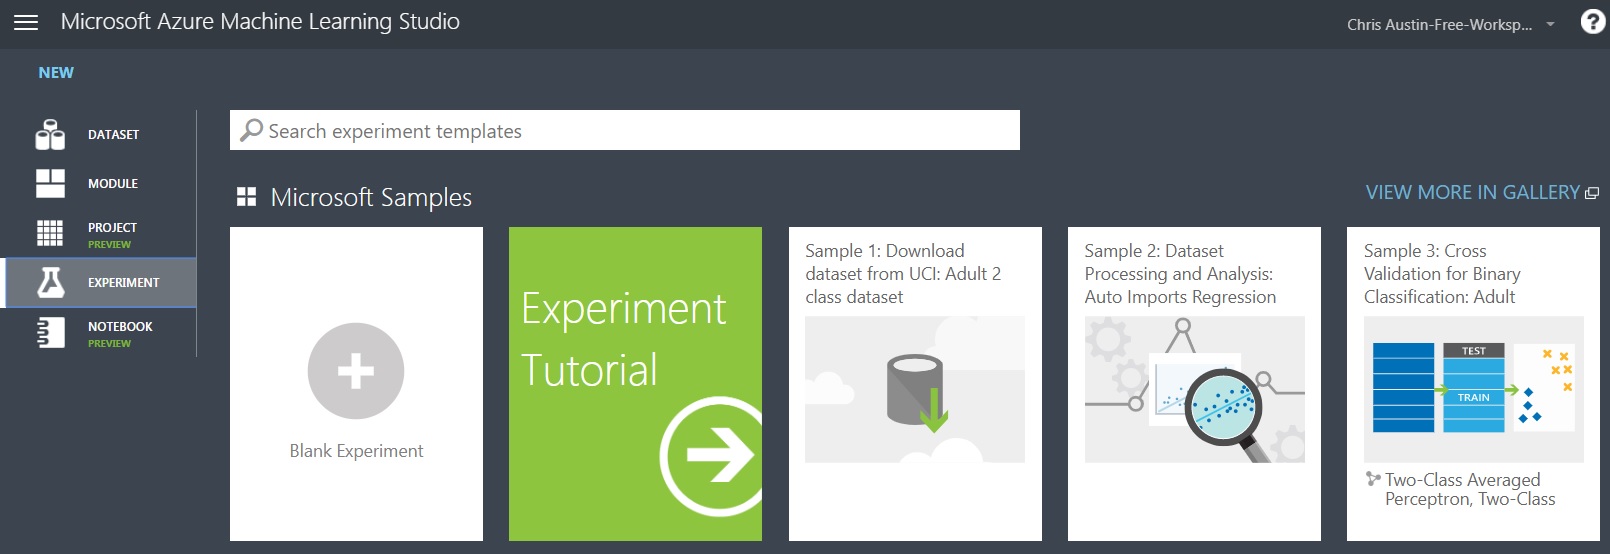
Task: Click the external link icon beside gallery
Action: click(x=1592, y=193)
